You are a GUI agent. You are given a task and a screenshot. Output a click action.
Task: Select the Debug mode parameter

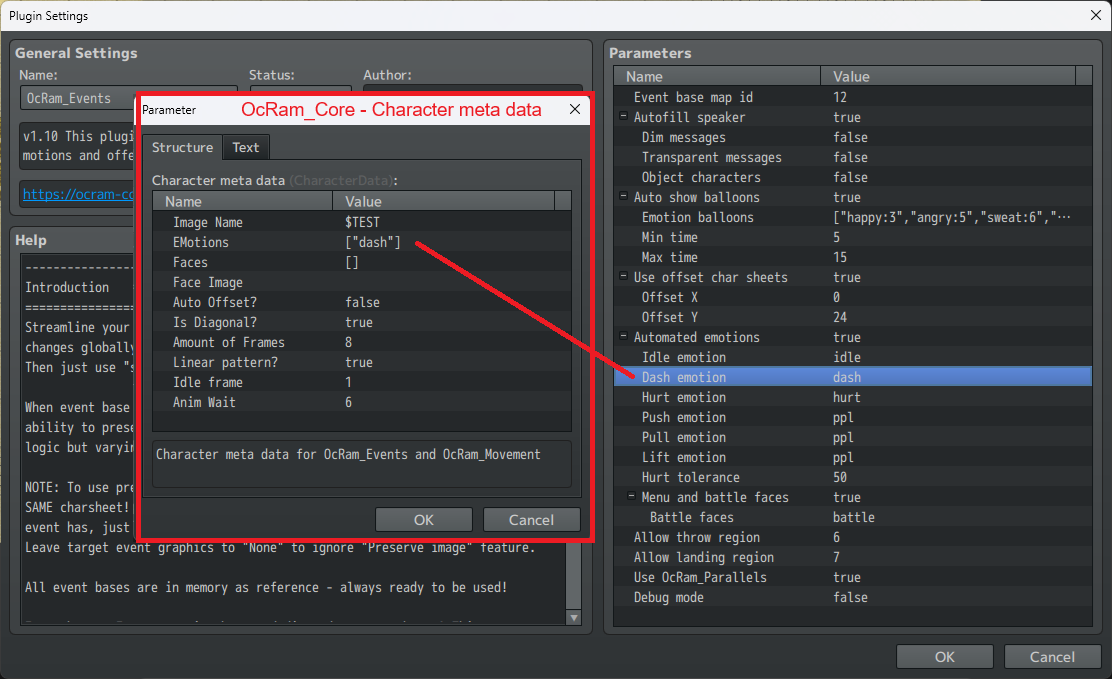[x=852, y=597]
